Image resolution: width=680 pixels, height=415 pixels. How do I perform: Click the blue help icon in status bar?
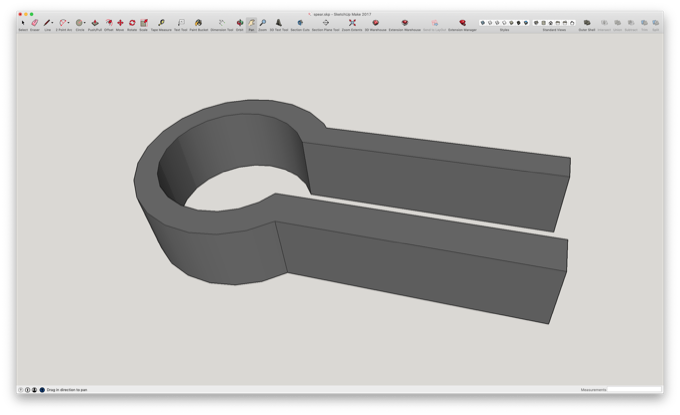(42, 390)
